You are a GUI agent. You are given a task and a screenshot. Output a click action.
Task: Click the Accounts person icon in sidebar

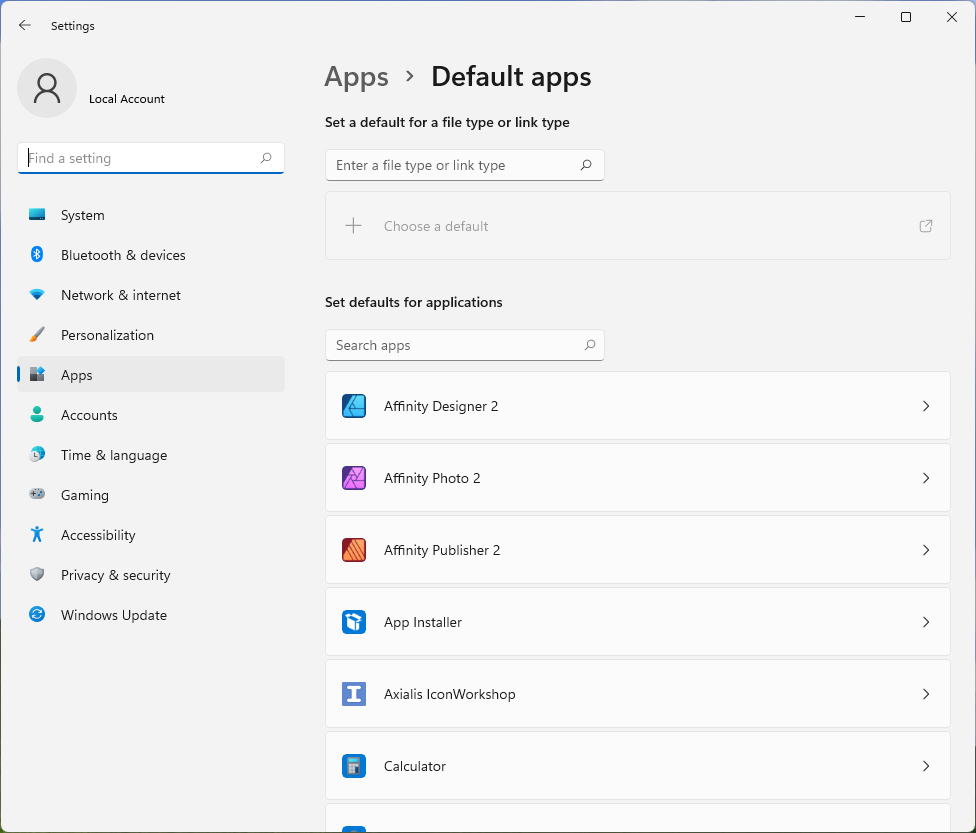coord(37,414)
